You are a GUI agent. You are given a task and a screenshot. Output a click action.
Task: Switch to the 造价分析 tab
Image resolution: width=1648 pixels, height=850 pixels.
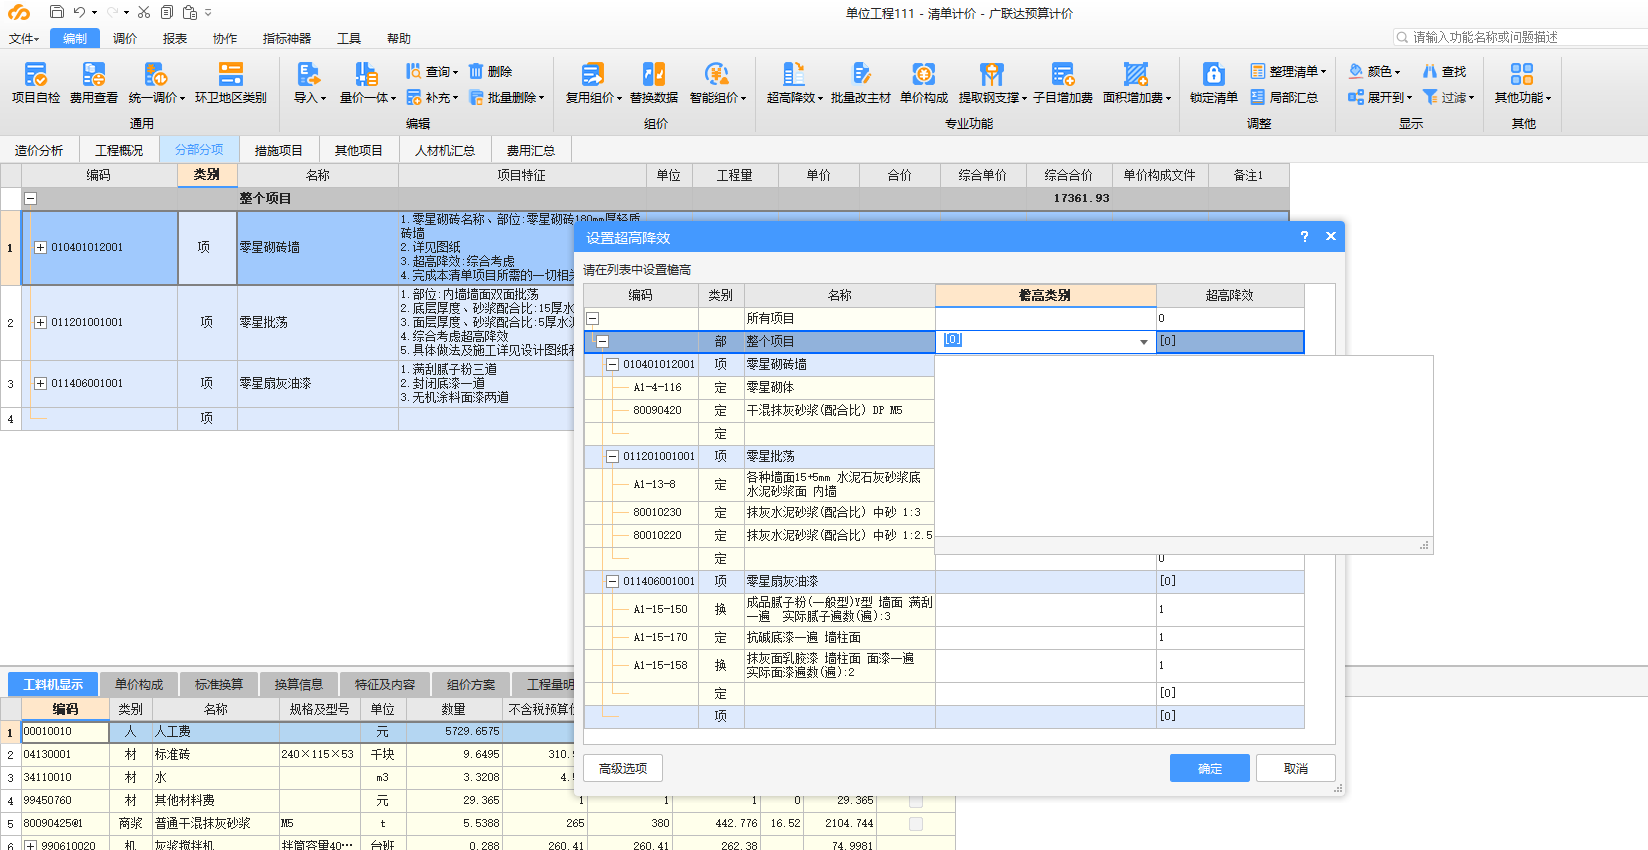click(39, 150)
